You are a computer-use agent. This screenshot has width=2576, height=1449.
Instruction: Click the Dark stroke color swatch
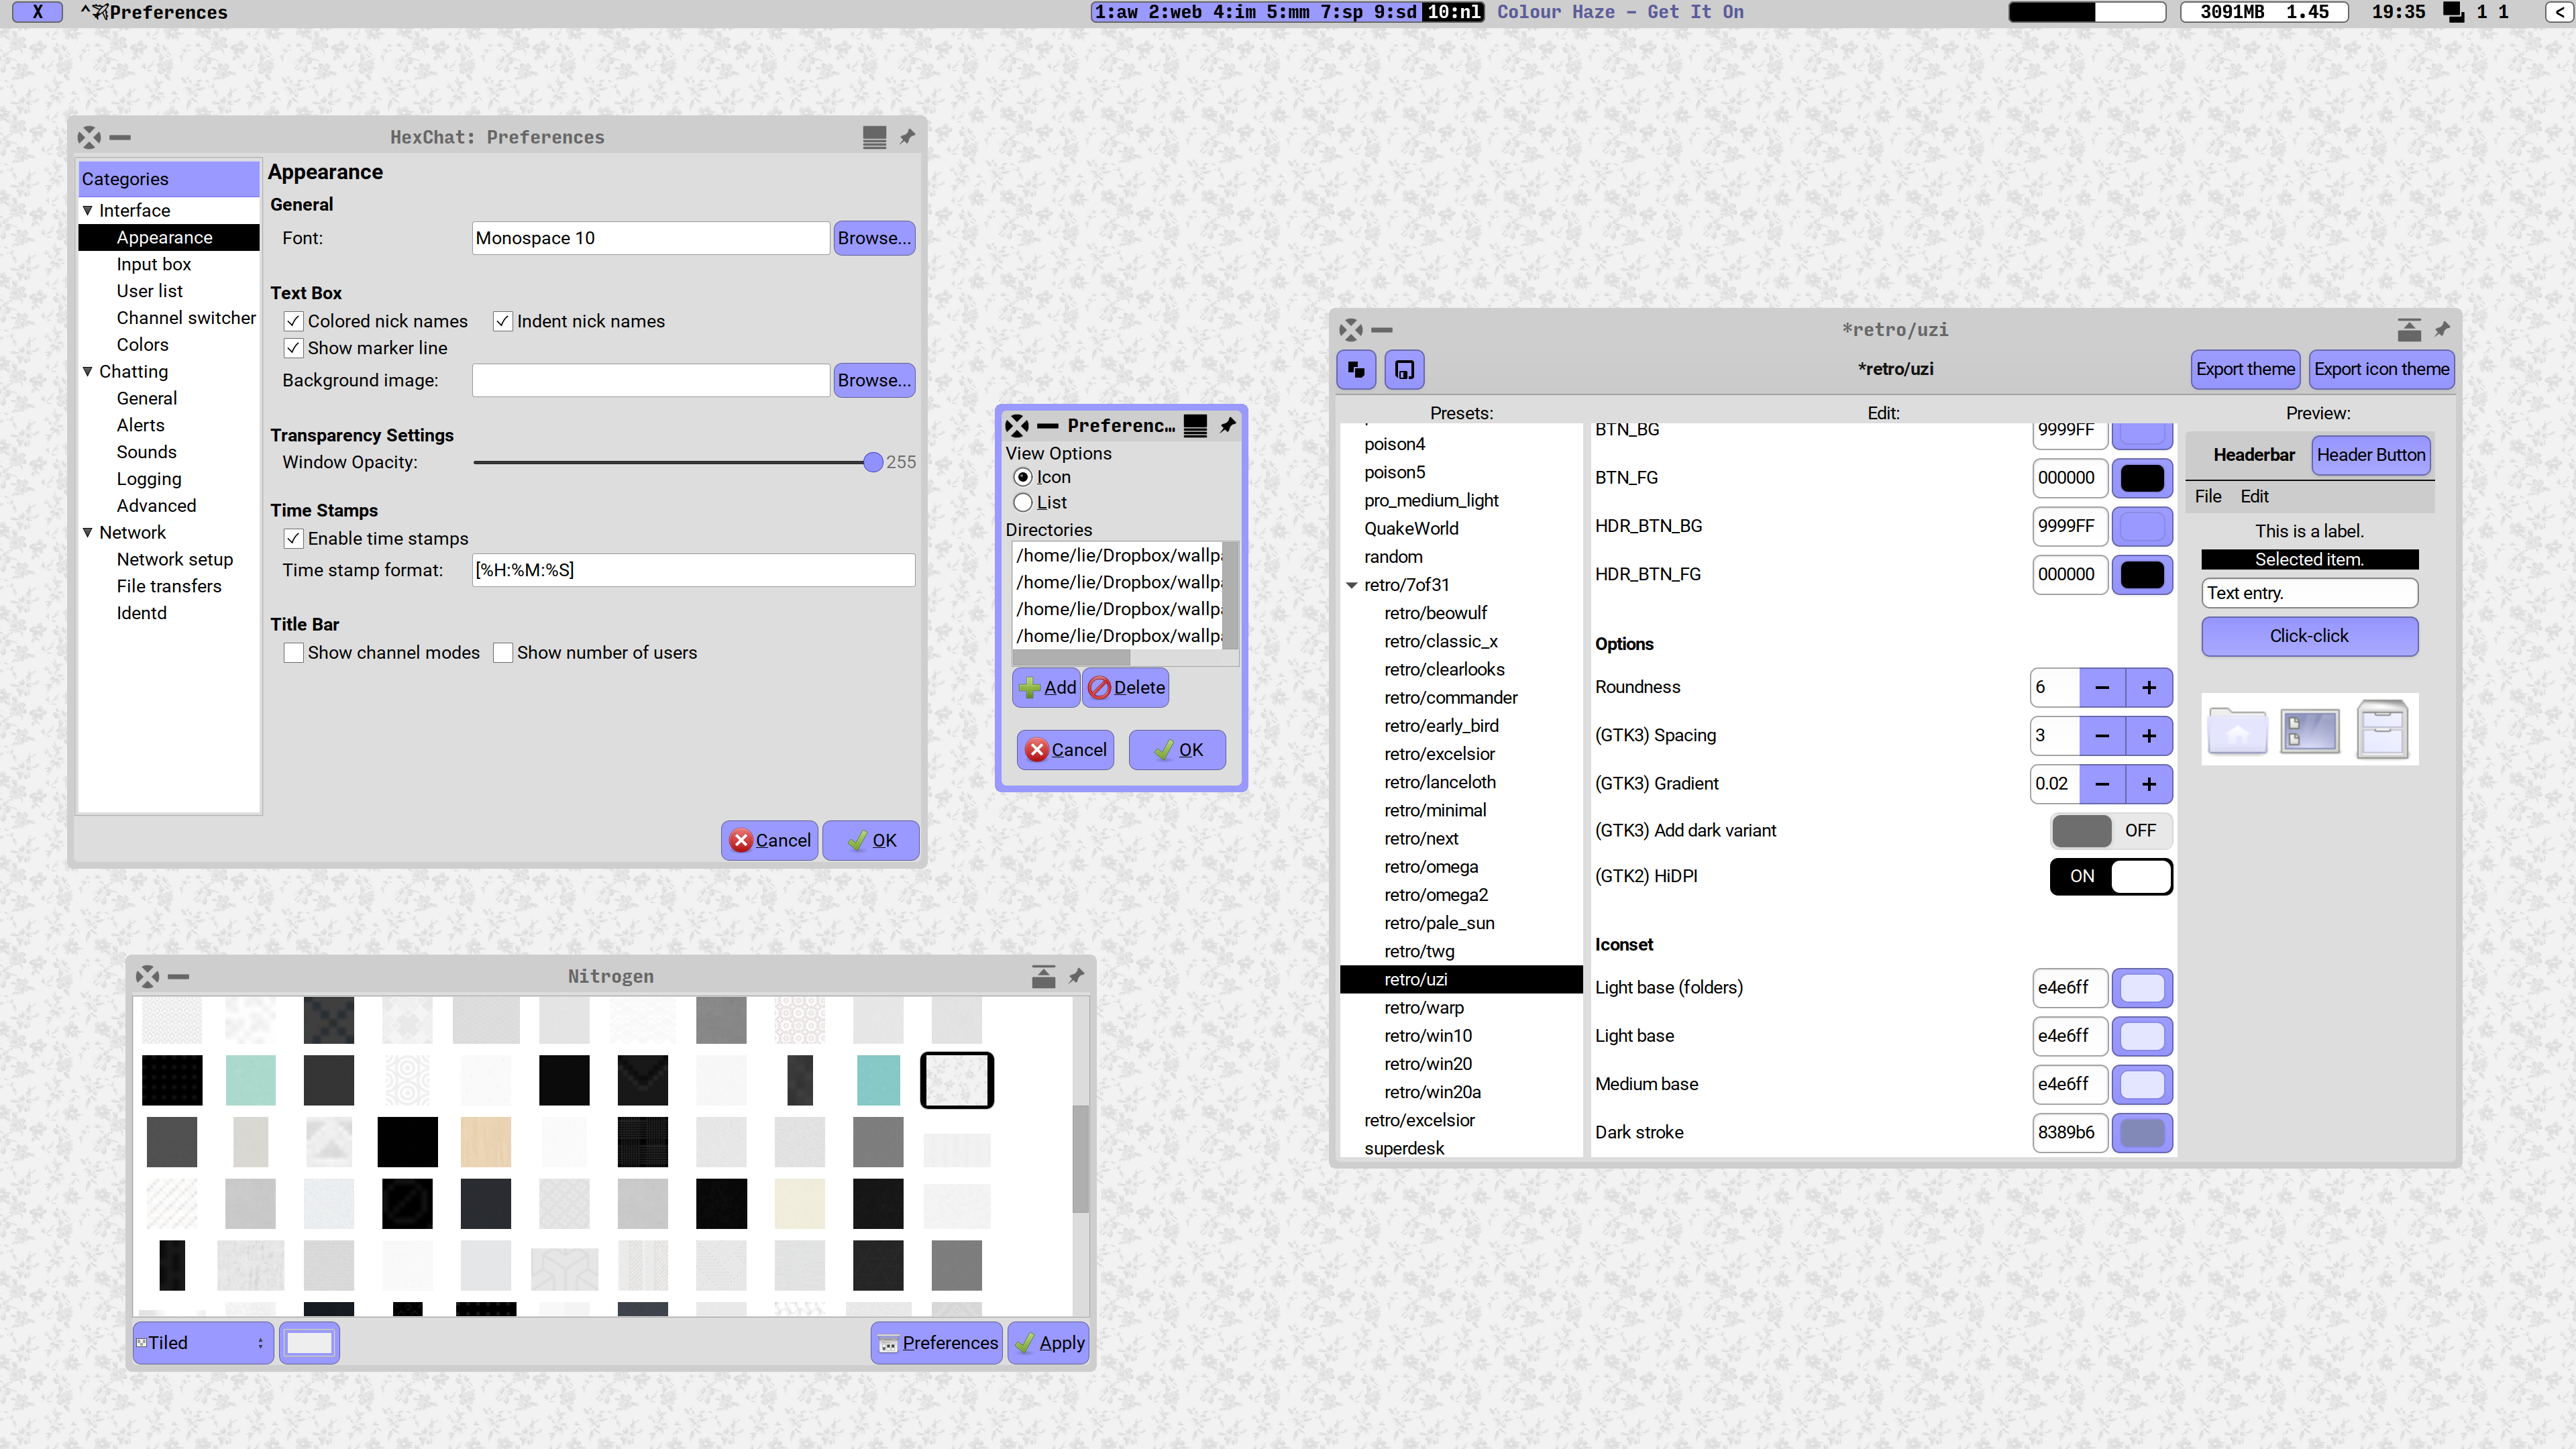pyautogui.click(x=2141, y=1132)
